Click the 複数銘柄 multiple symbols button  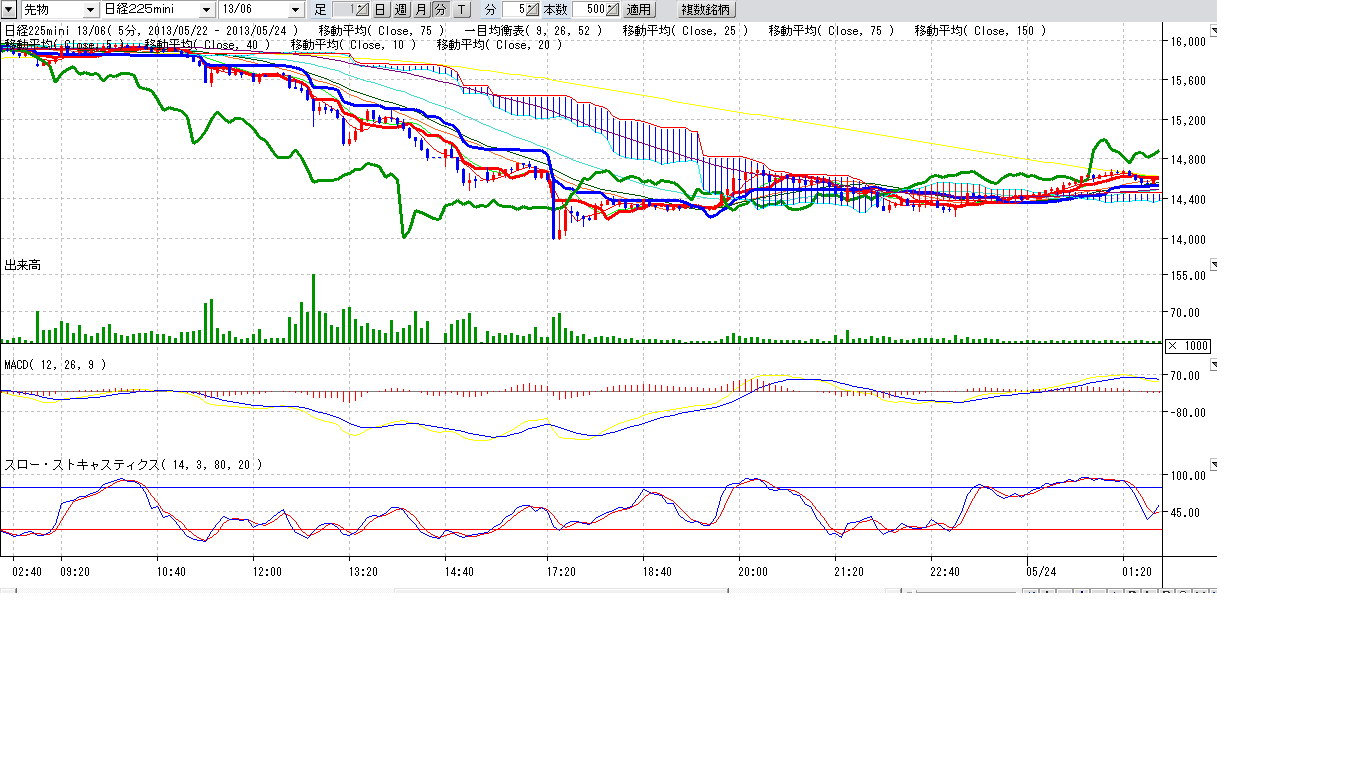pyautogui.click(x=706, y=9)
